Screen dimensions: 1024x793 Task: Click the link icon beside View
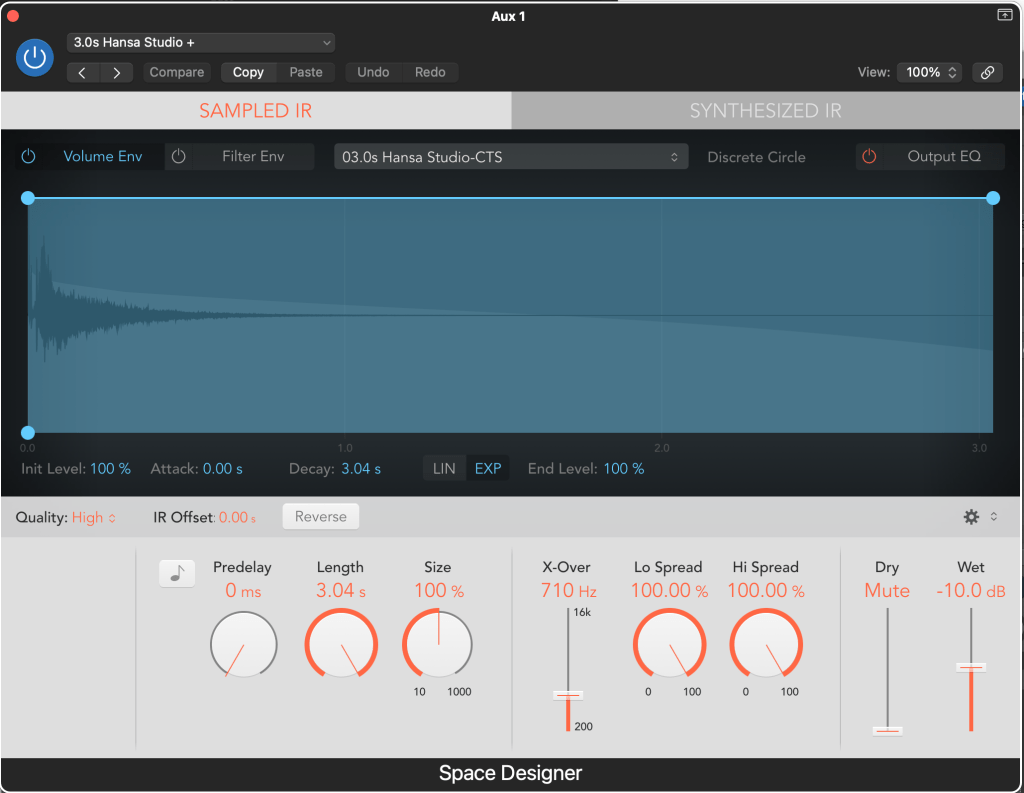pyautogui.click(x=987, y=72)
